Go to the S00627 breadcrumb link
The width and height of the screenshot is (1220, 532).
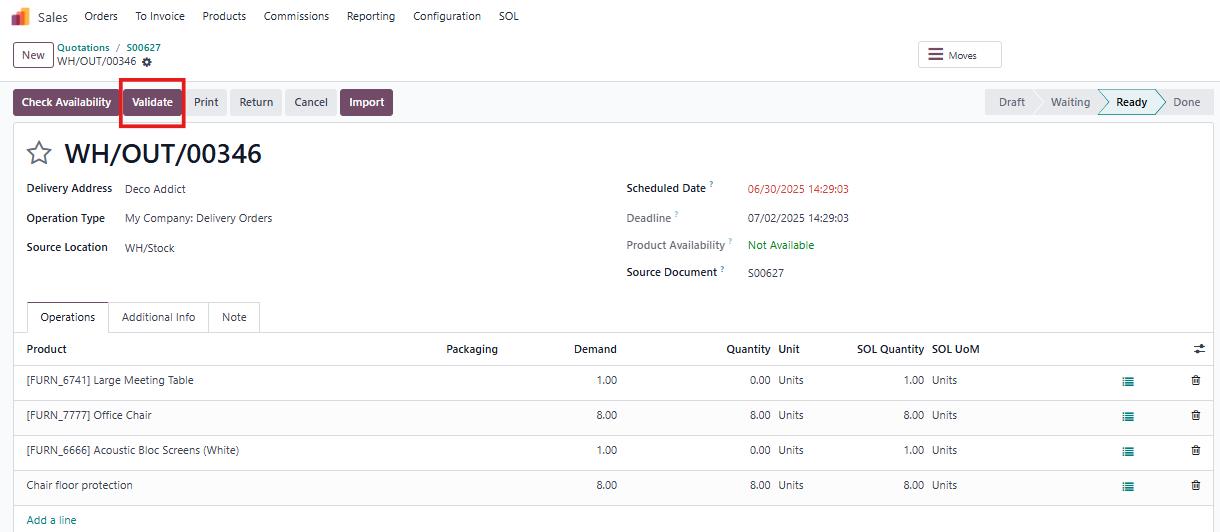coord(143,47)
